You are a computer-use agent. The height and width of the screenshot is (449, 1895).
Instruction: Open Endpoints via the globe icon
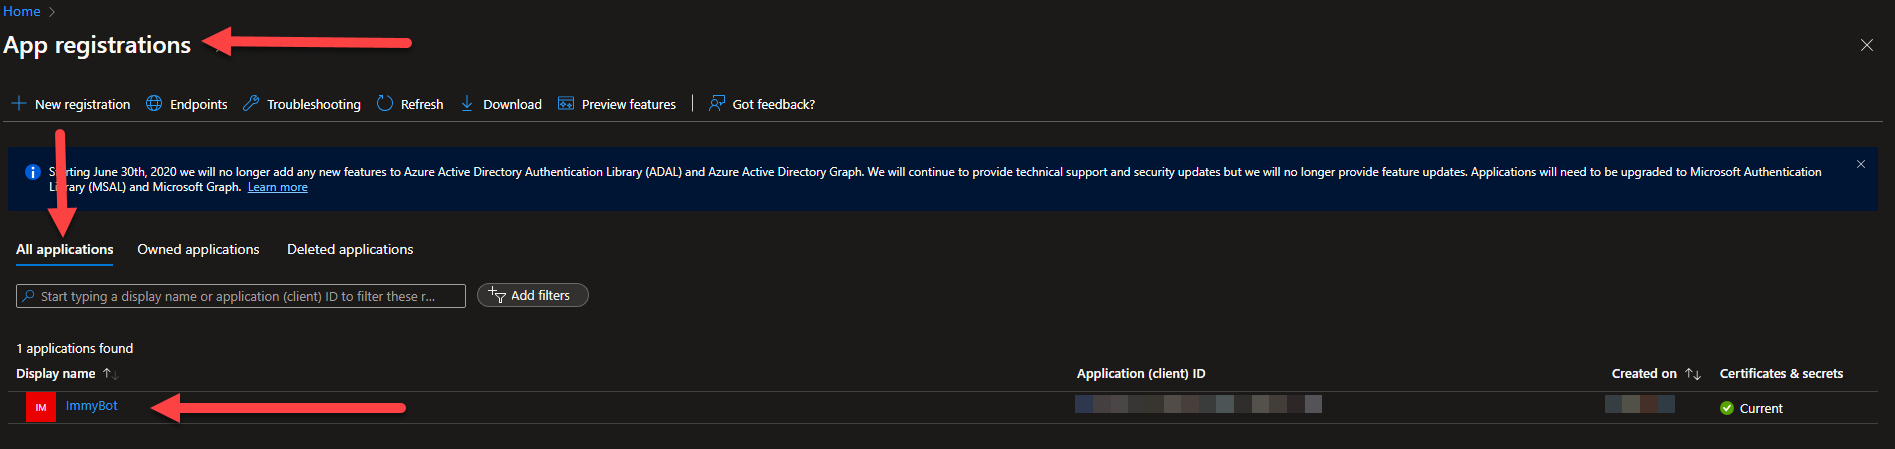154,104
